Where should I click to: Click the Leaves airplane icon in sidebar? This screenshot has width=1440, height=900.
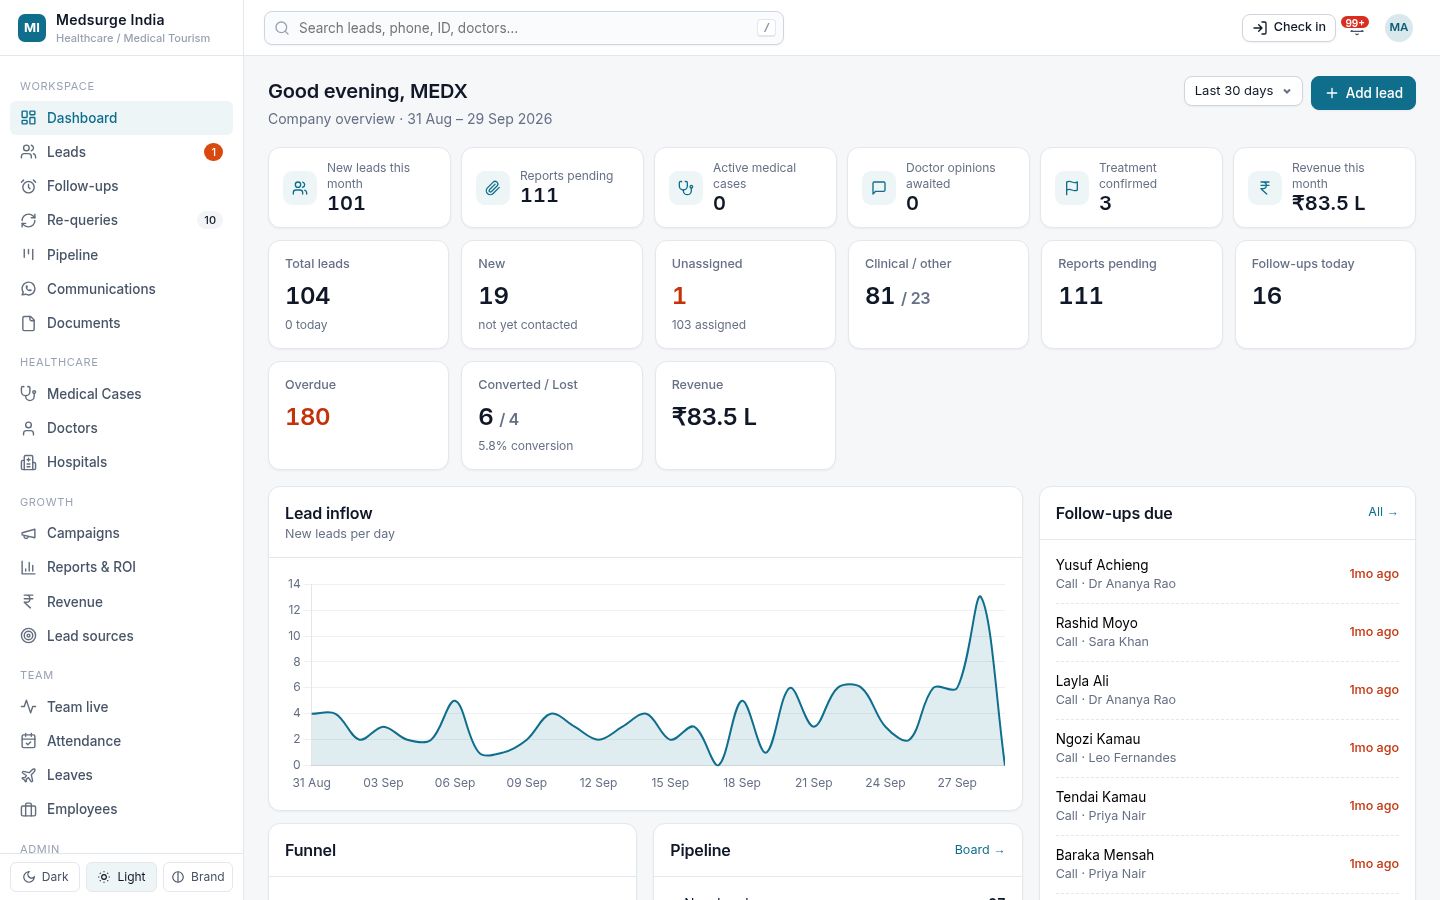pyautogui.click(x=28, y=775)
